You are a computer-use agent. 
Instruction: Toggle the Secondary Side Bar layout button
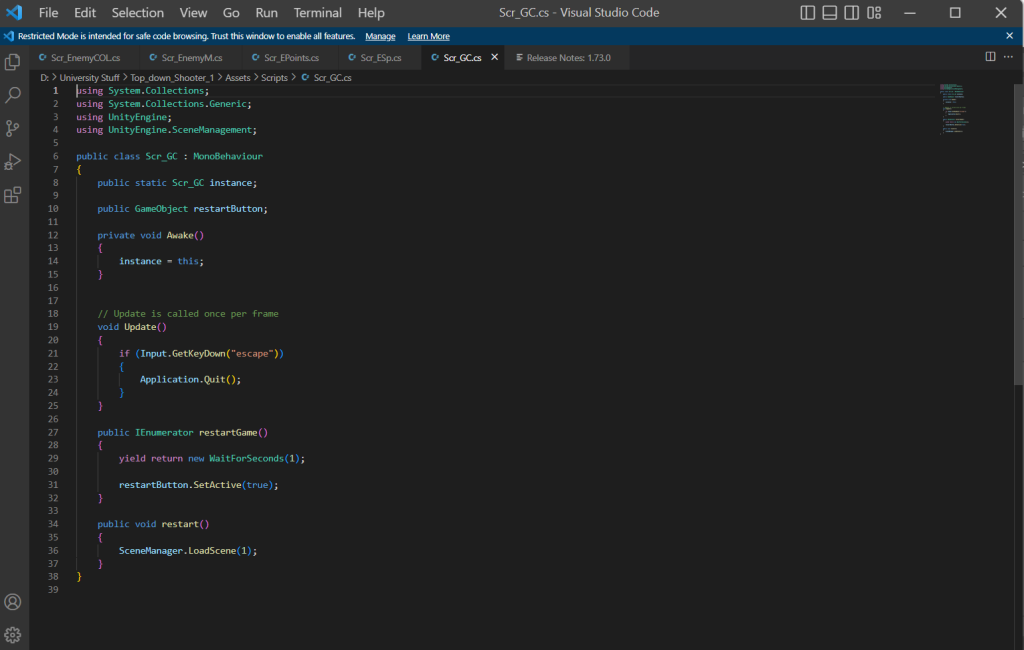tap(852, 13)
